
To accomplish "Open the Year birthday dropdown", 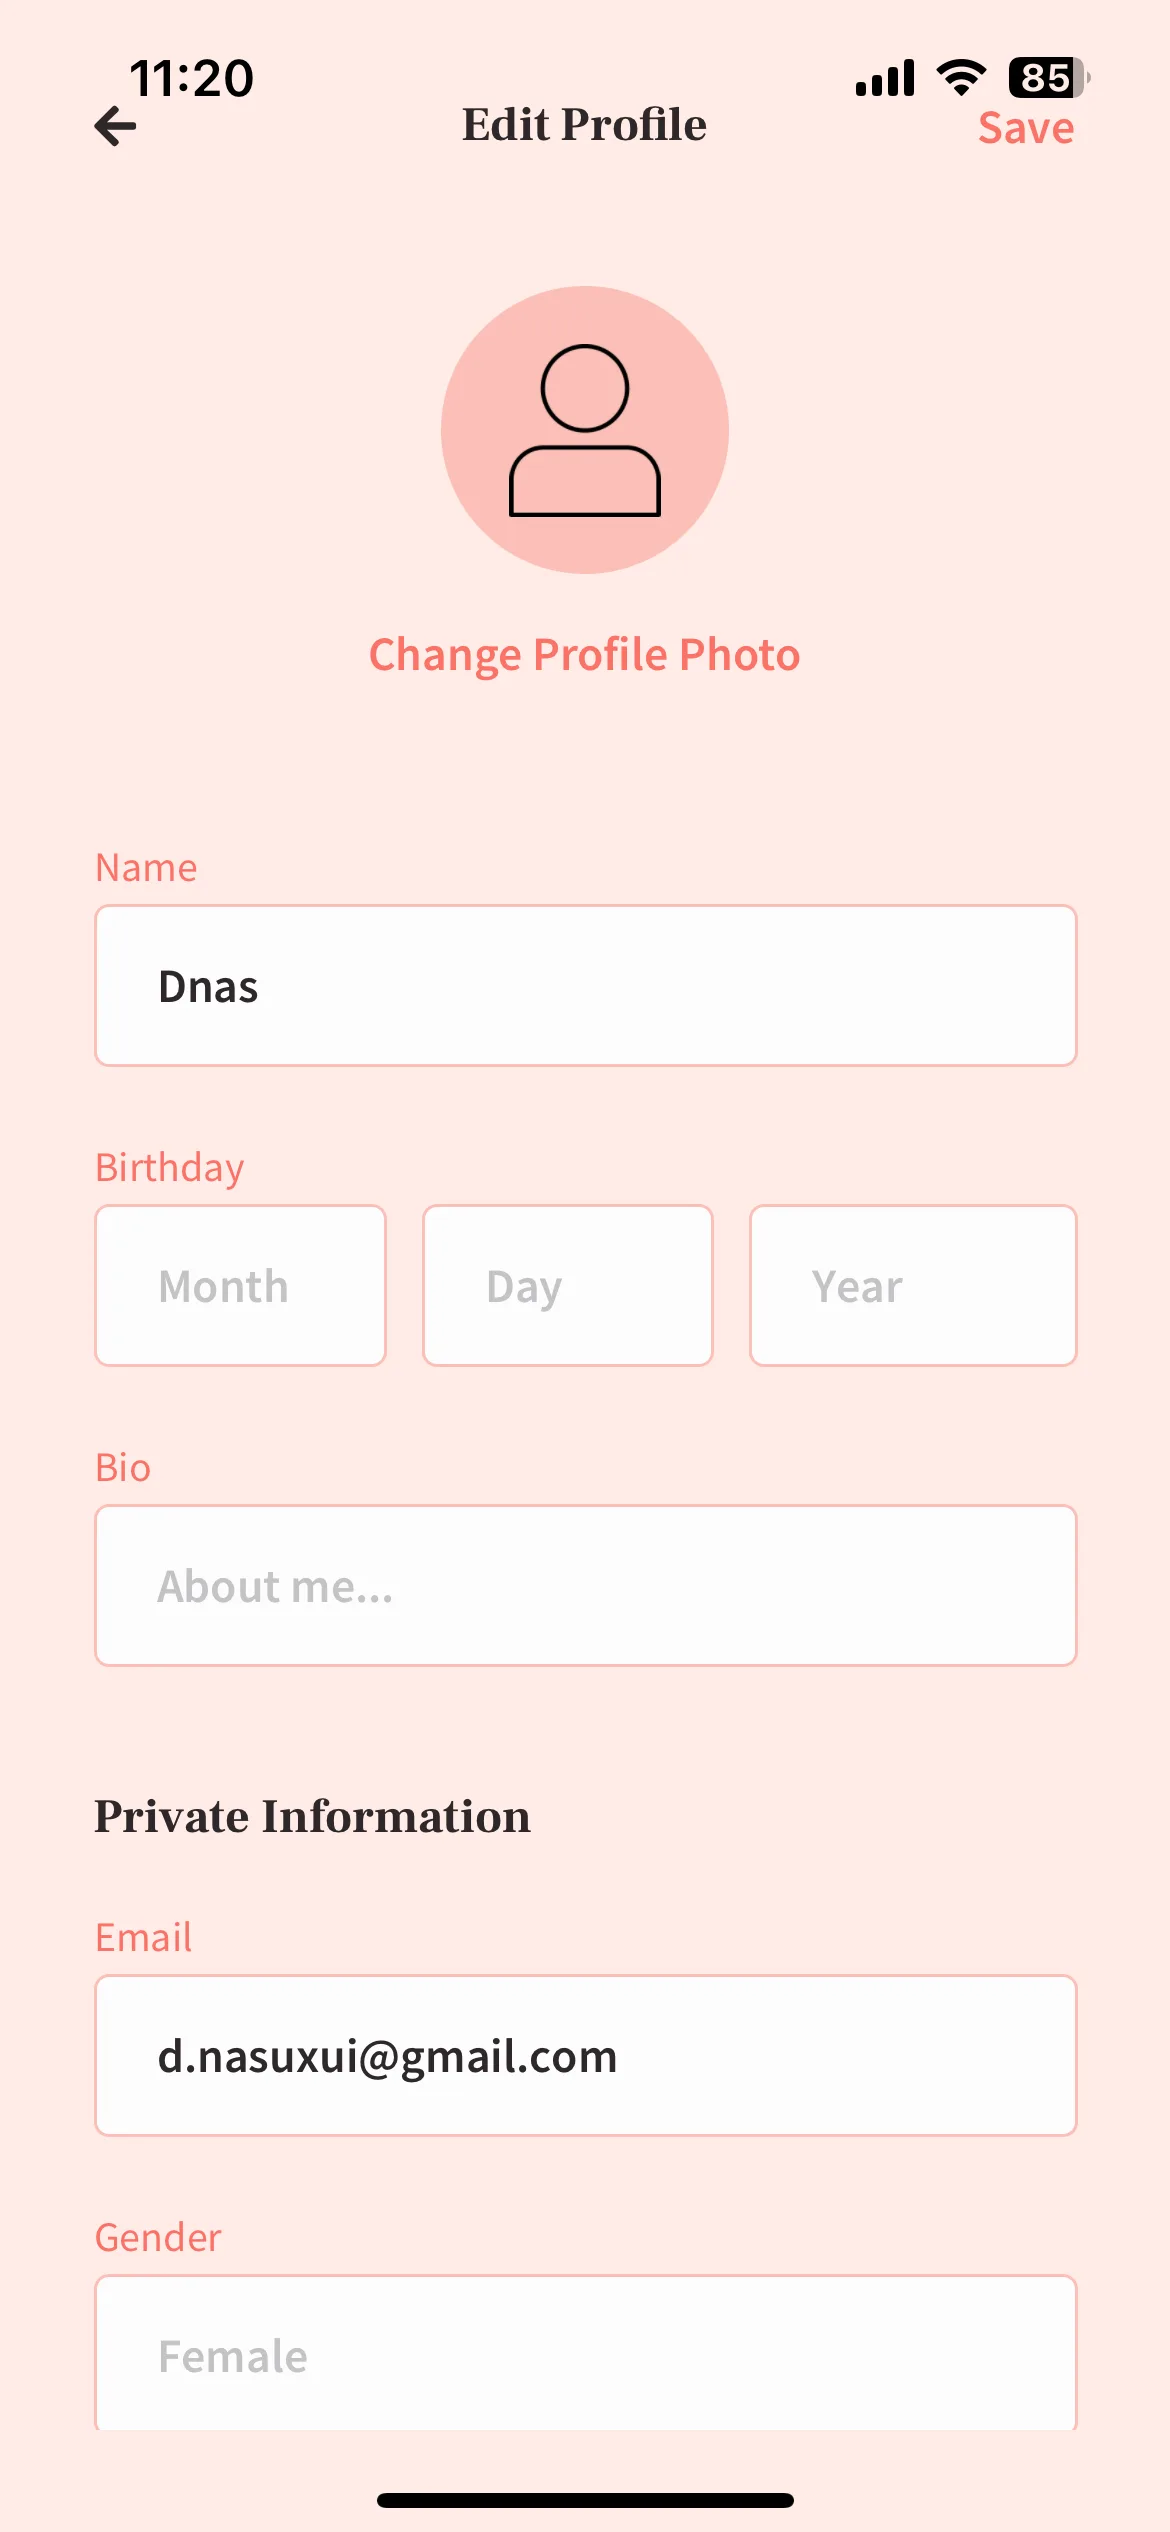I will click(x=913, y=1286).
